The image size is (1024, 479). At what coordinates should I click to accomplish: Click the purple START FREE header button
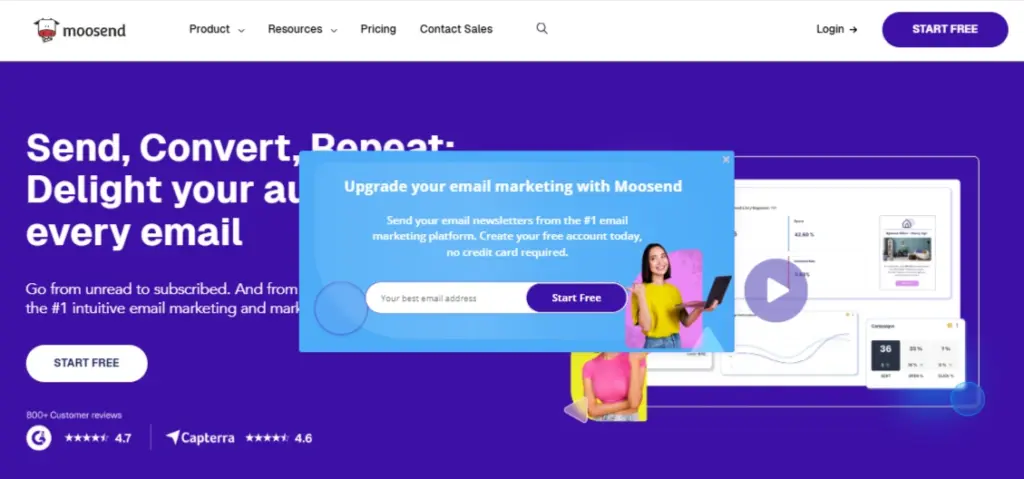click(x=945, y=29)
